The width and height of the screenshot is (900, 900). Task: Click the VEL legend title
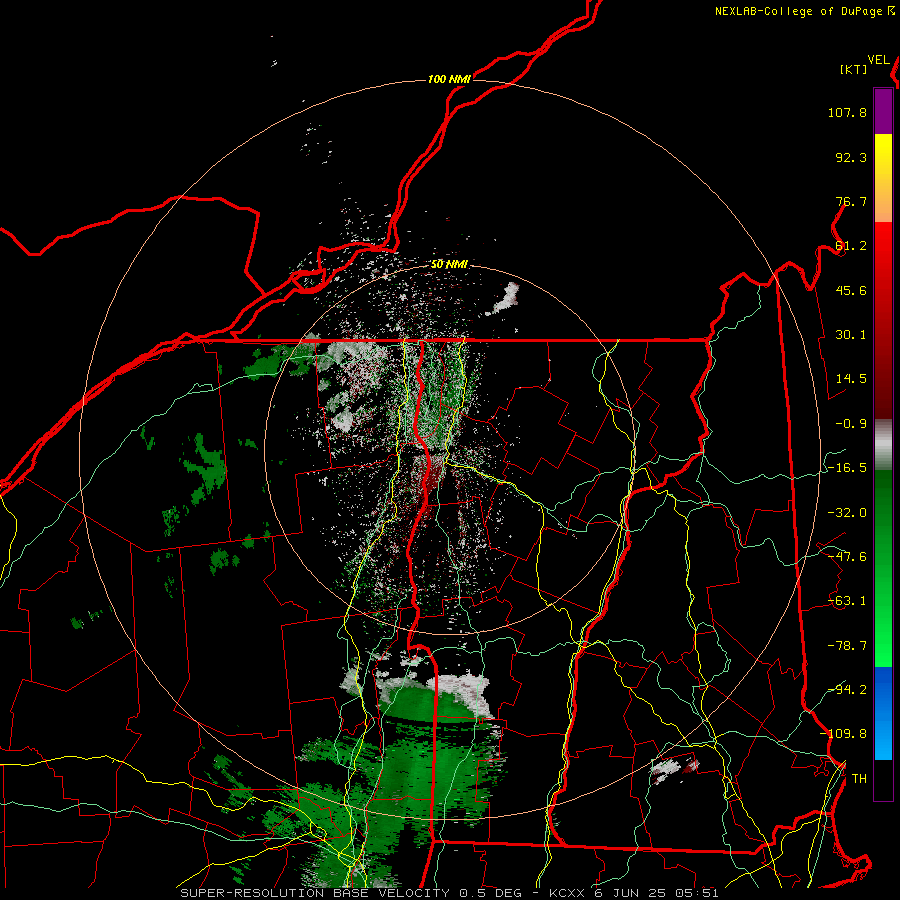878,60
